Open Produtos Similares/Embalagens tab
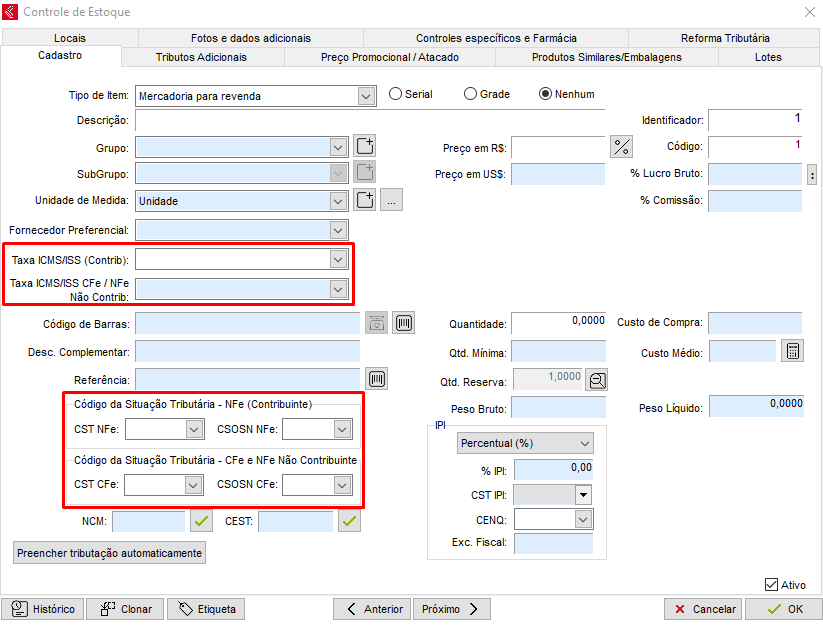 [x=606, y=57]
